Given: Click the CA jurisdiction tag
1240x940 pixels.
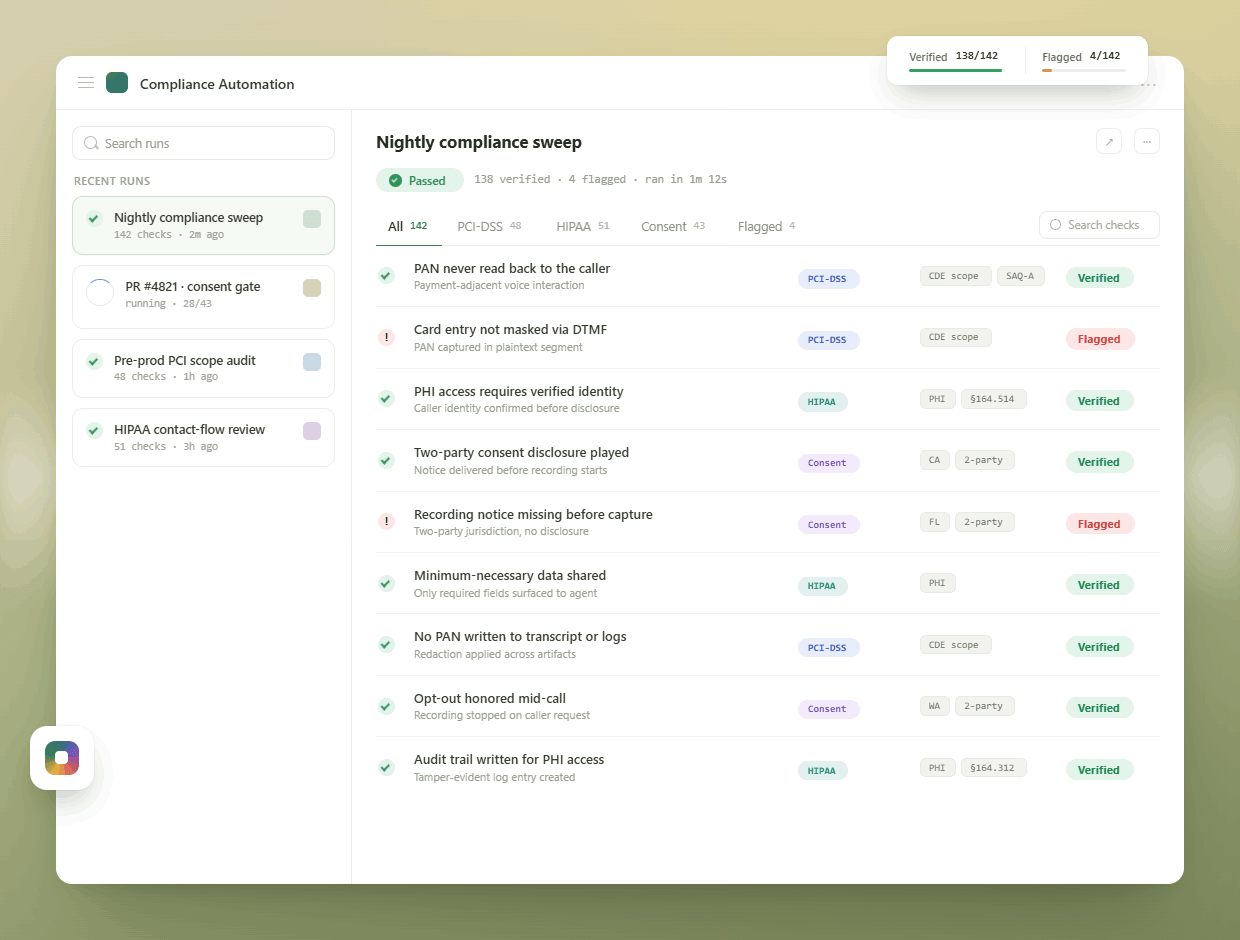Looking at the screenshot, I should 935,460.
